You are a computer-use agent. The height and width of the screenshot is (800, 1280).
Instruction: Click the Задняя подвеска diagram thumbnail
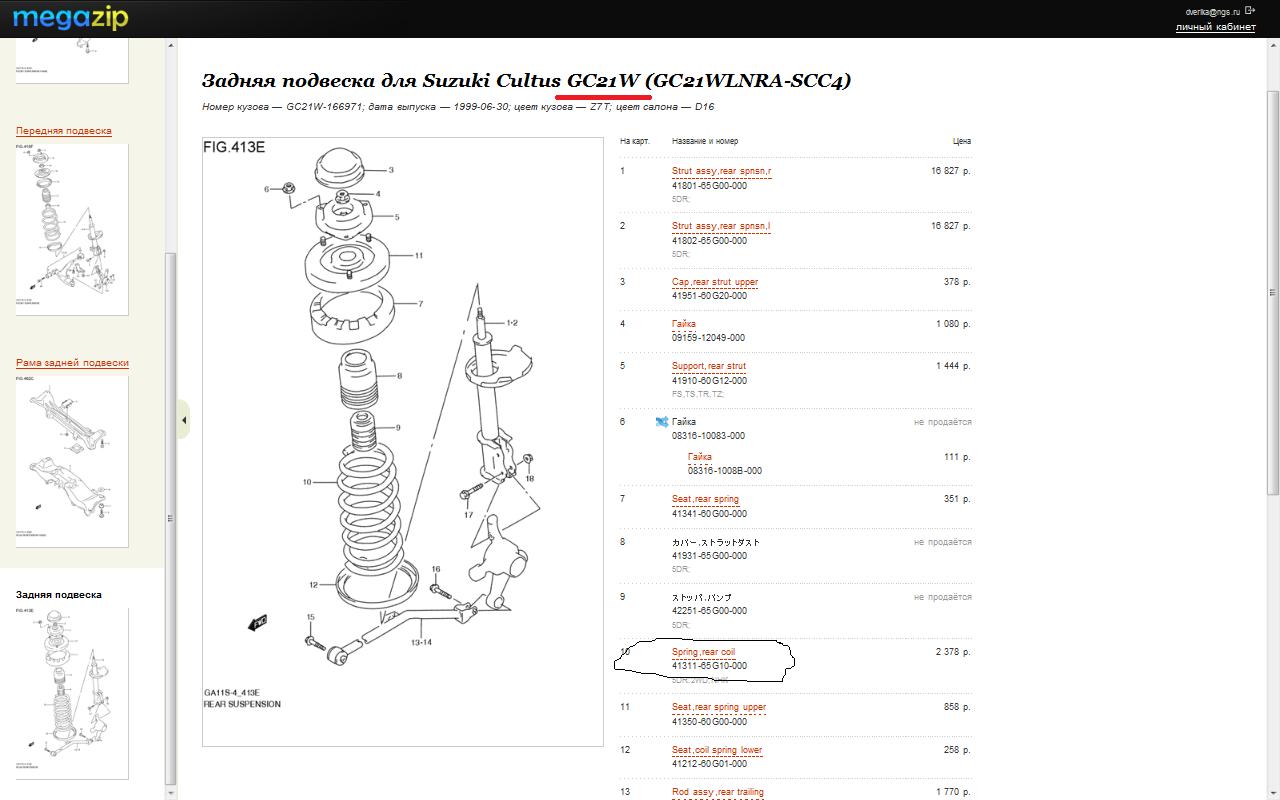[72, 692]
